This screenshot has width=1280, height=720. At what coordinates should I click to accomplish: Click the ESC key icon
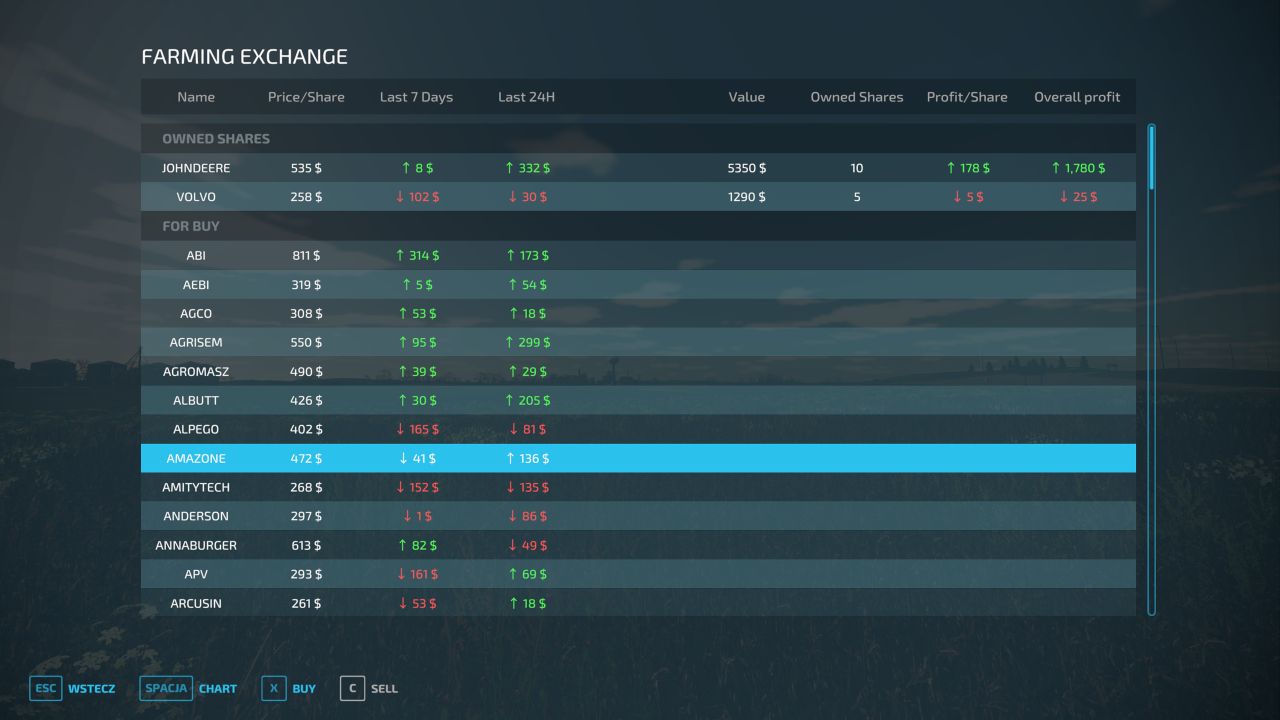coord(46,688)
